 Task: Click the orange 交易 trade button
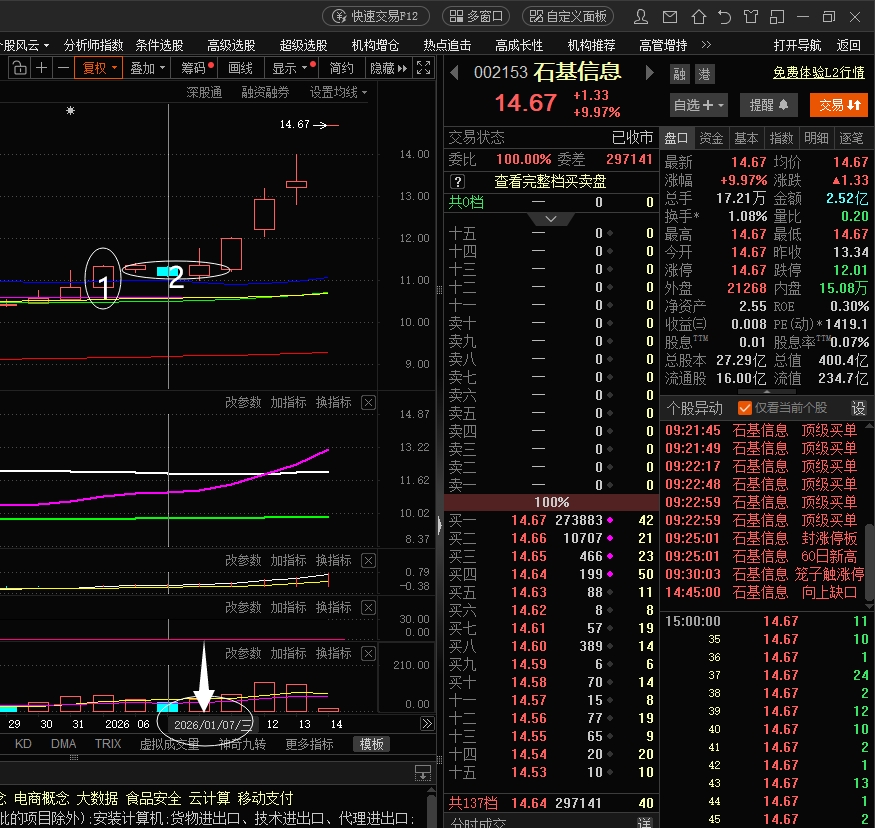pyautogui.click(x=839, y=105)
